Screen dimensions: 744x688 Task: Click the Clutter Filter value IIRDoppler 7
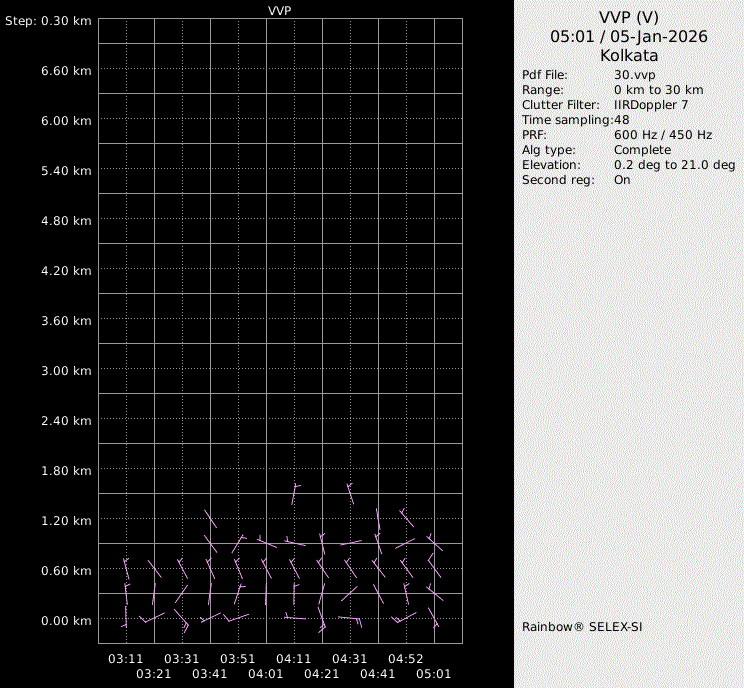click(651, 105)
